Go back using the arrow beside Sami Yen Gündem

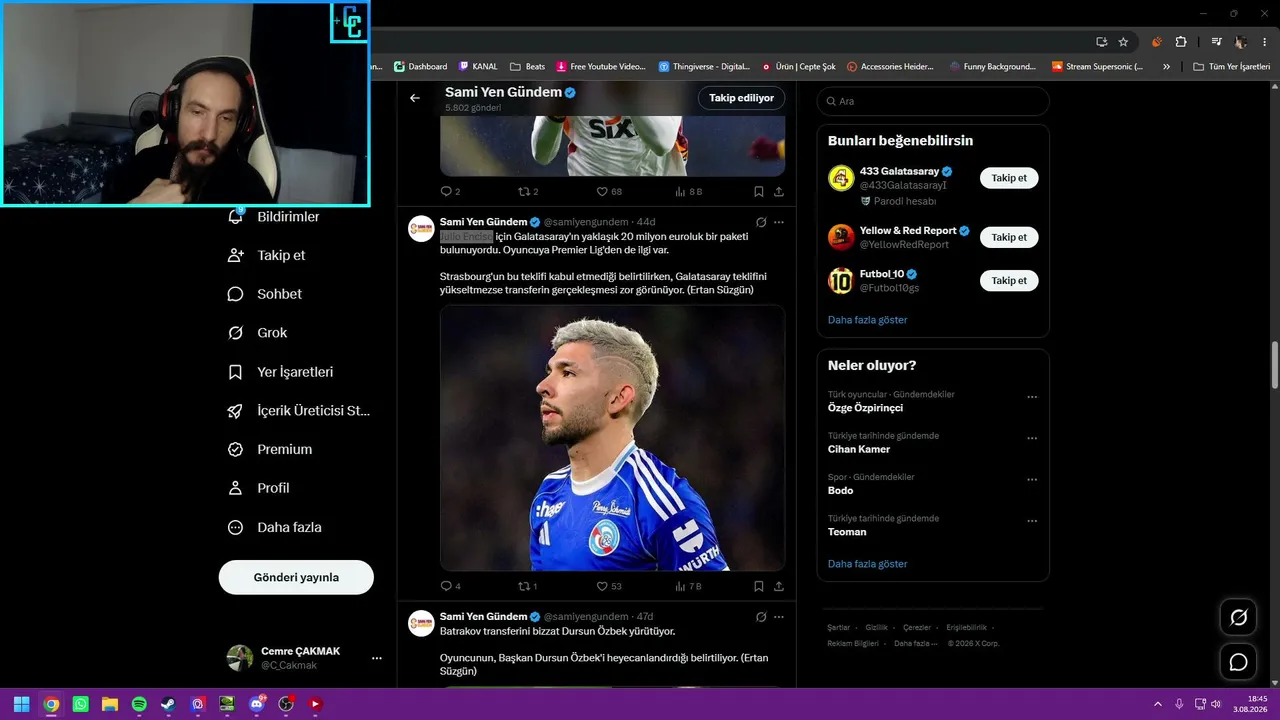coord(415,98)
